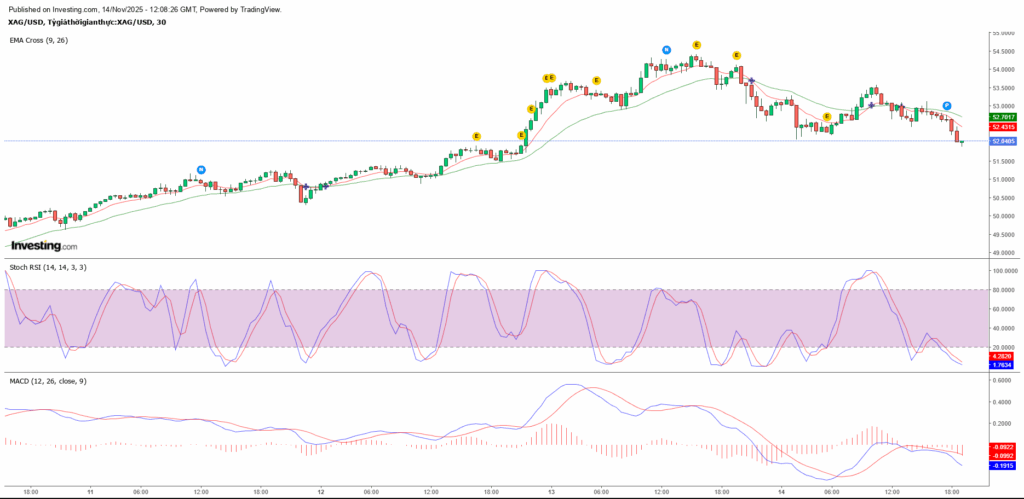Screen dimensions: 1024x499
Task: Click the double yellow E markers
Action: [x=549, y=78]
